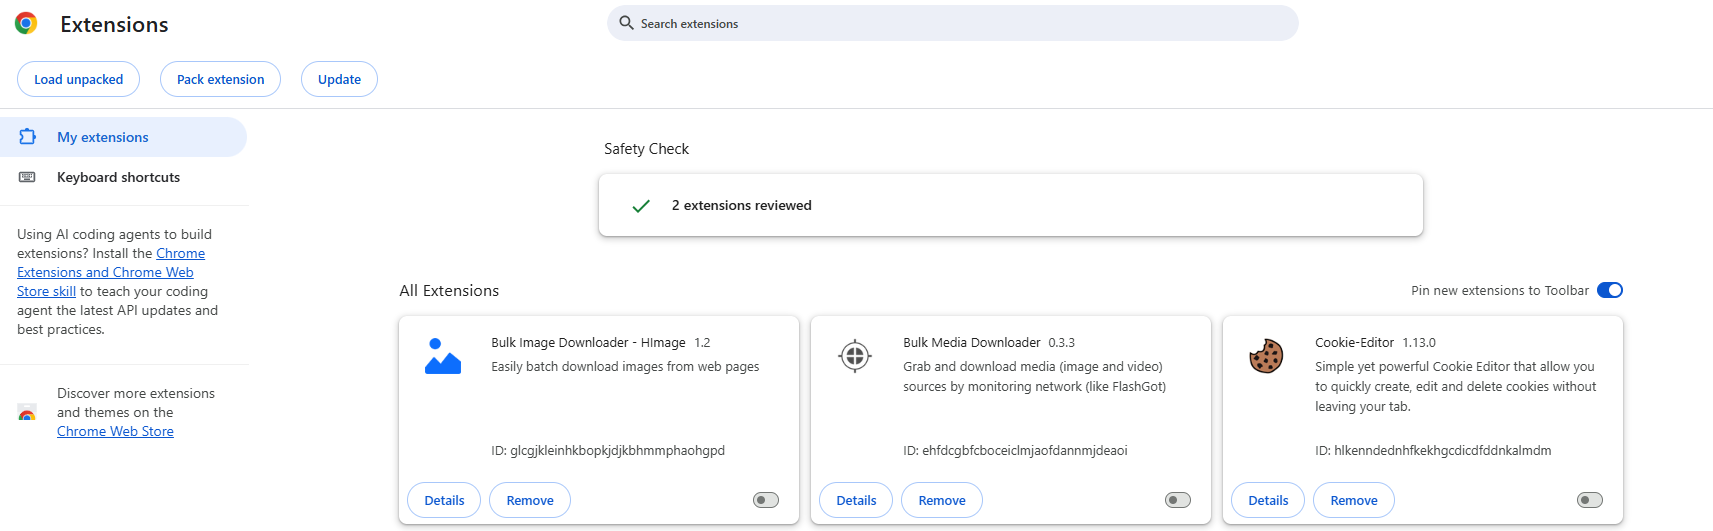This screenshot has height=531, width=1713.
Task: Click the 2 extensions reviewed text
Action: [x=742, y=205]
